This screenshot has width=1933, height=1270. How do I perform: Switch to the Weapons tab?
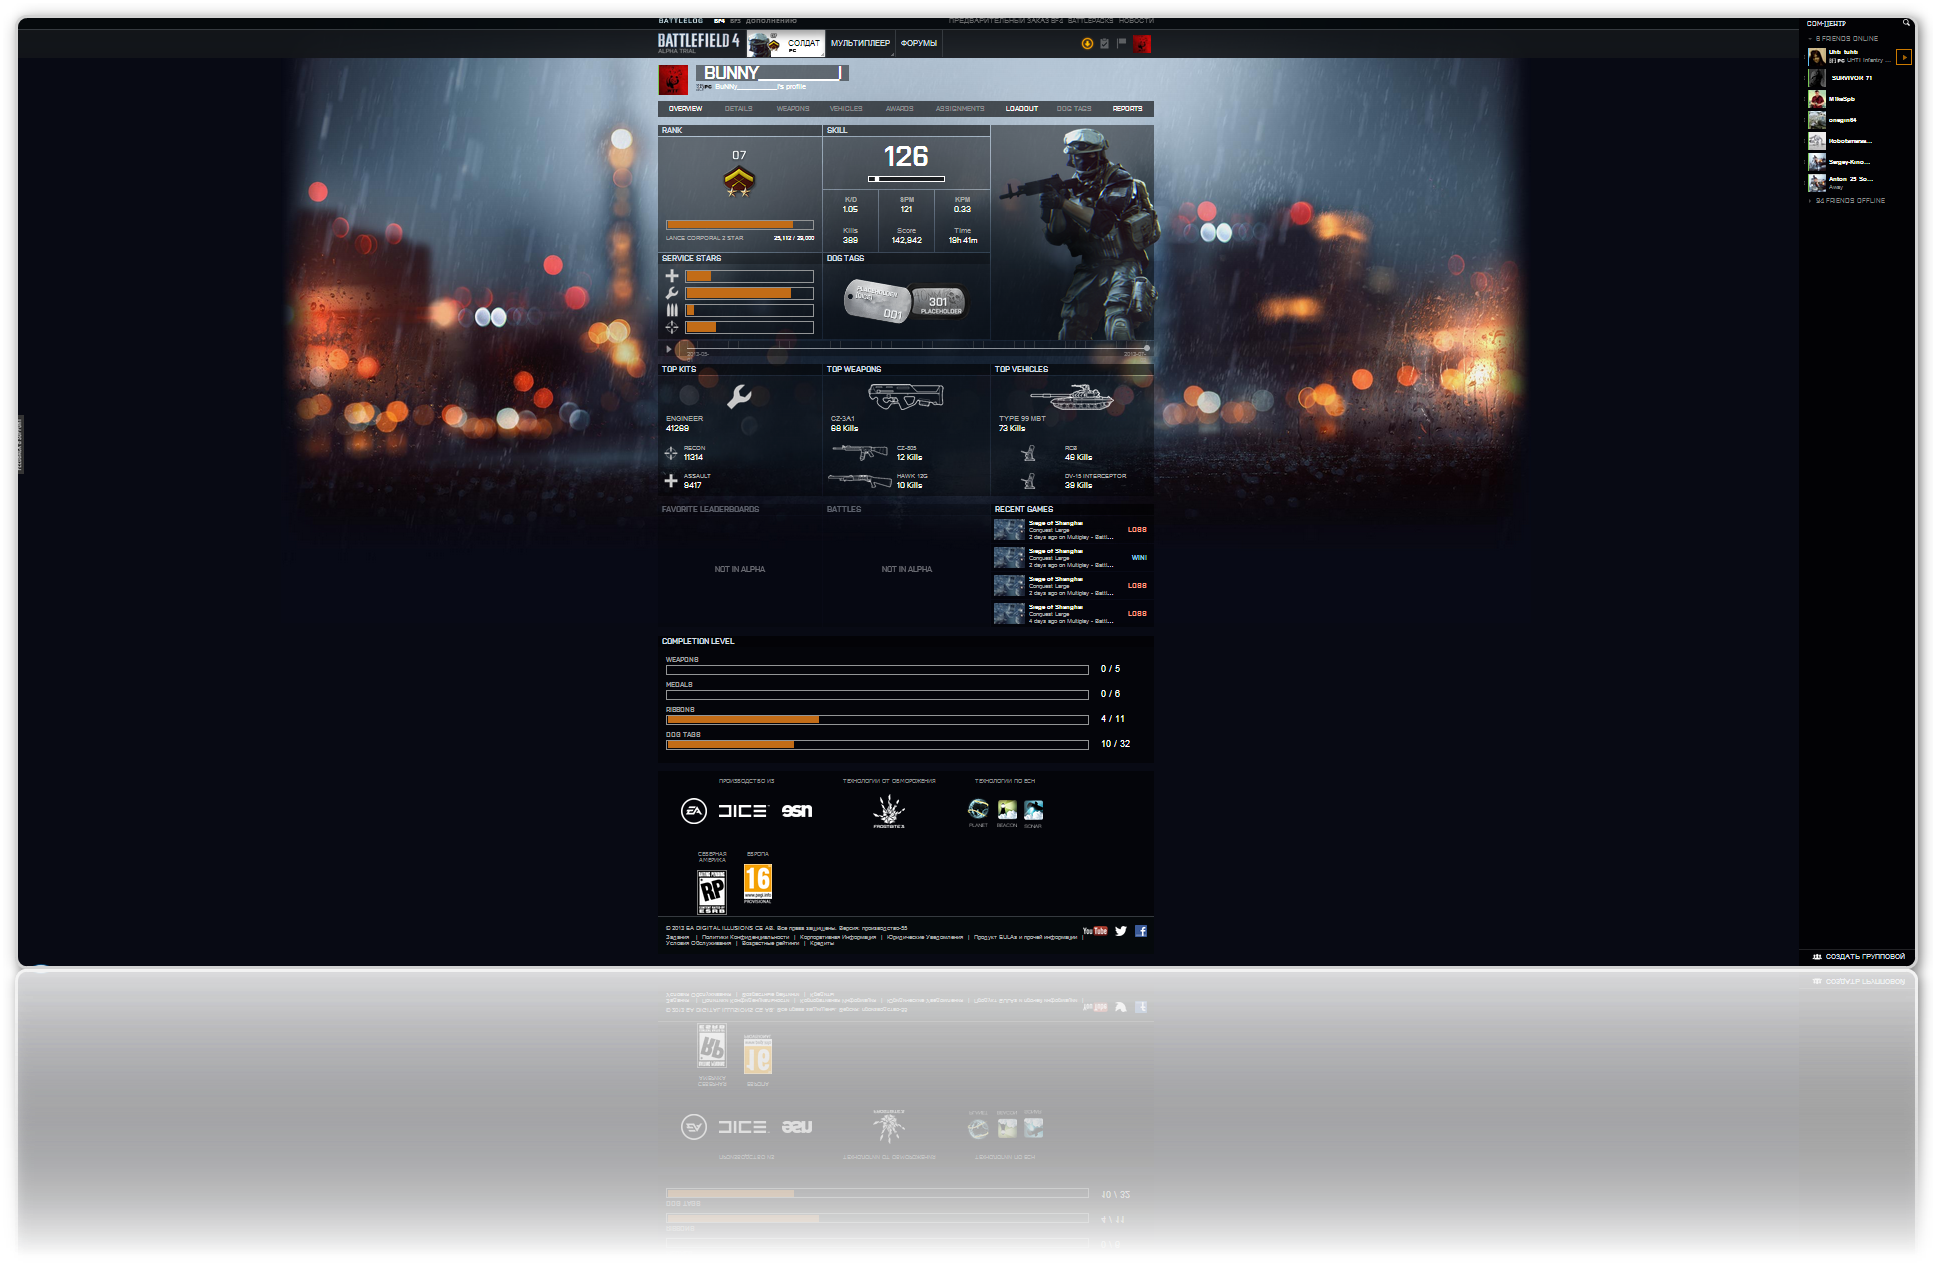(x=793, y=108)
